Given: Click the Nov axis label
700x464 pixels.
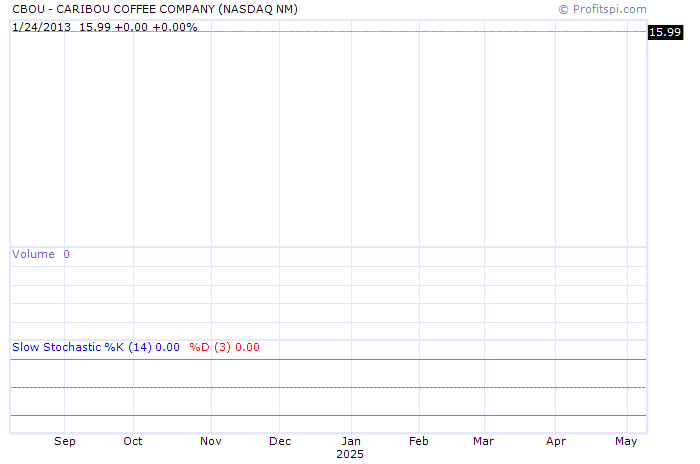Looking at the screenshot, I should (x=211, y=441).
